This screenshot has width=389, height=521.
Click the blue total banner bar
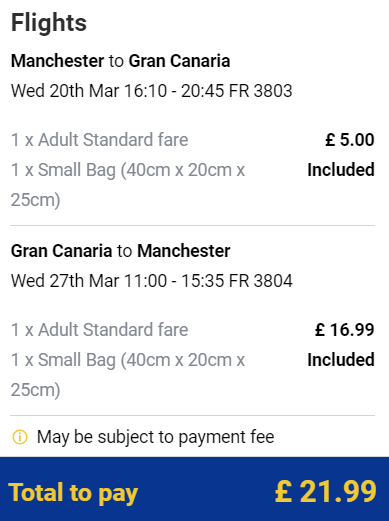(x=194, y=489)
